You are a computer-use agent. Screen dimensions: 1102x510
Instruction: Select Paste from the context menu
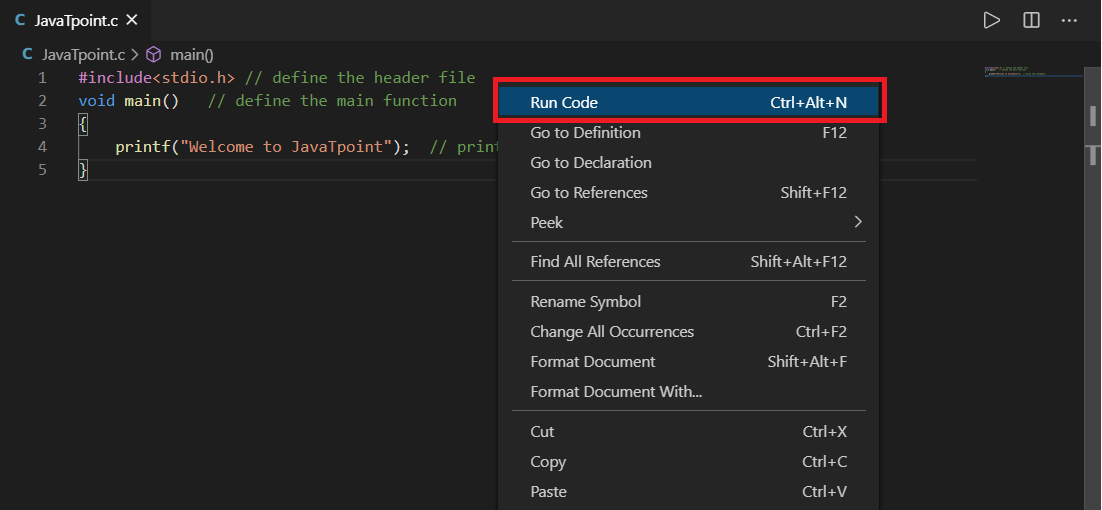point(688,492)
